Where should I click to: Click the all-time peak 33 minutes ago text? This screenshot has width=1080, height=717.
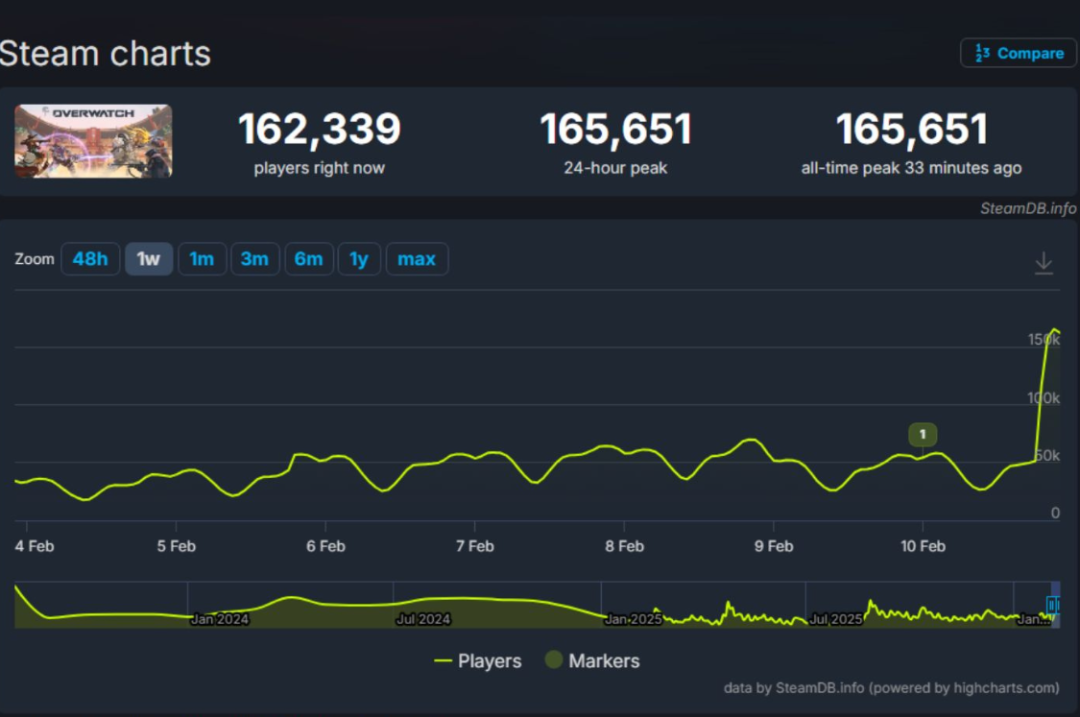[x=911, y=168]
